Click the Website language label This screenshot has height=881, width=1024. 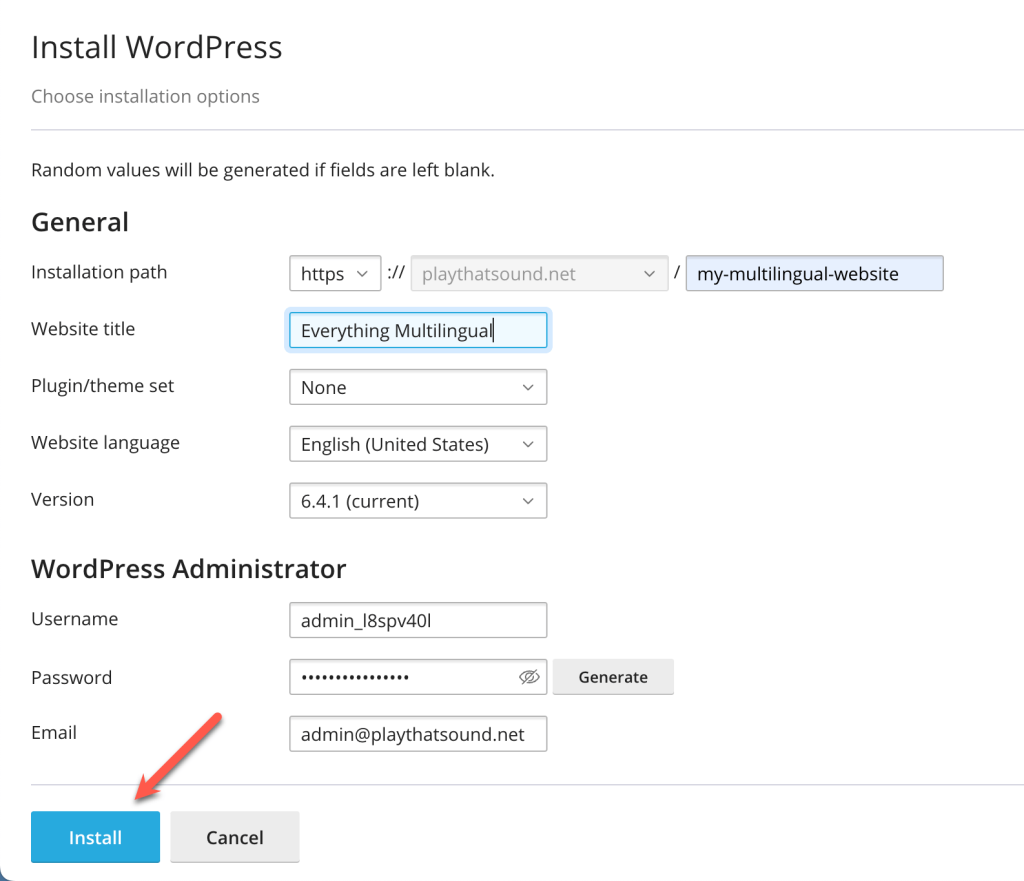105,442
